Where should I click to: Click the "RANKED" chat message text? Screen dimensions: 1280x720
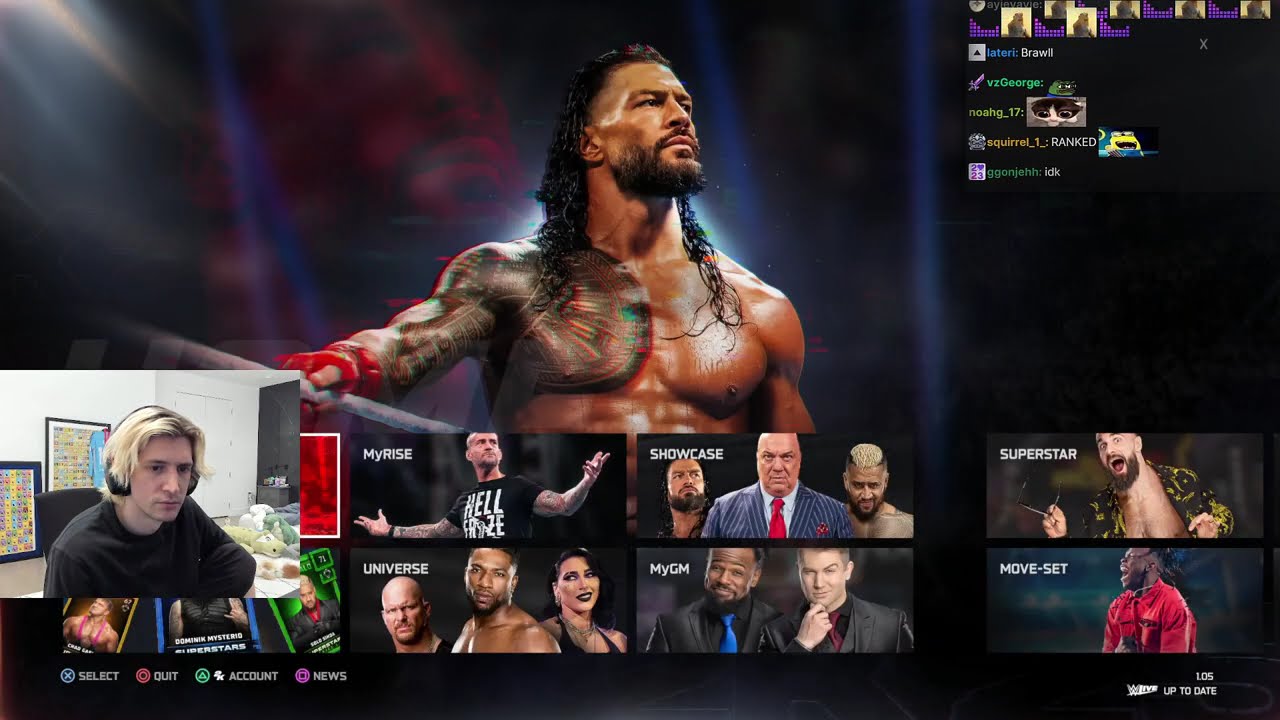(x=1074, y=142)
